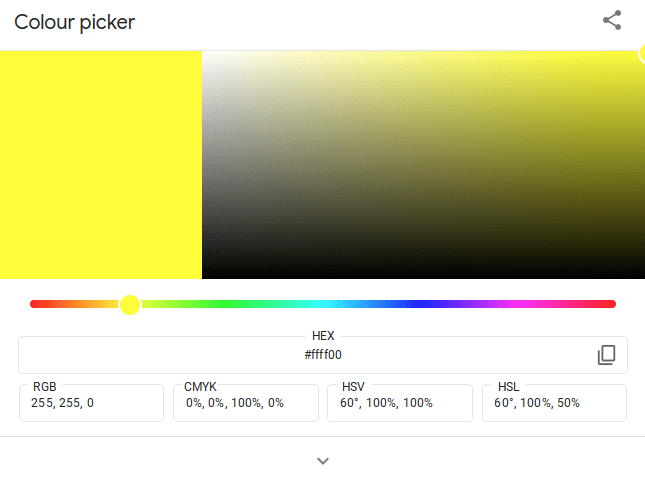645x481 pixels.
Task: Pick mid grey on the gradient's left edge
Action: point(204,165)
